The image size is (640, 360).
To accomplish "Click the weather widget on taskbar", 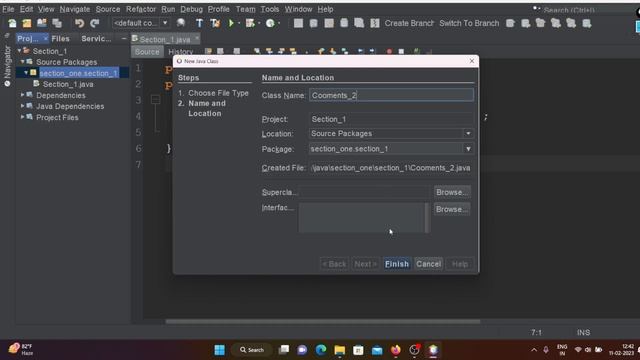I will 20,349.
